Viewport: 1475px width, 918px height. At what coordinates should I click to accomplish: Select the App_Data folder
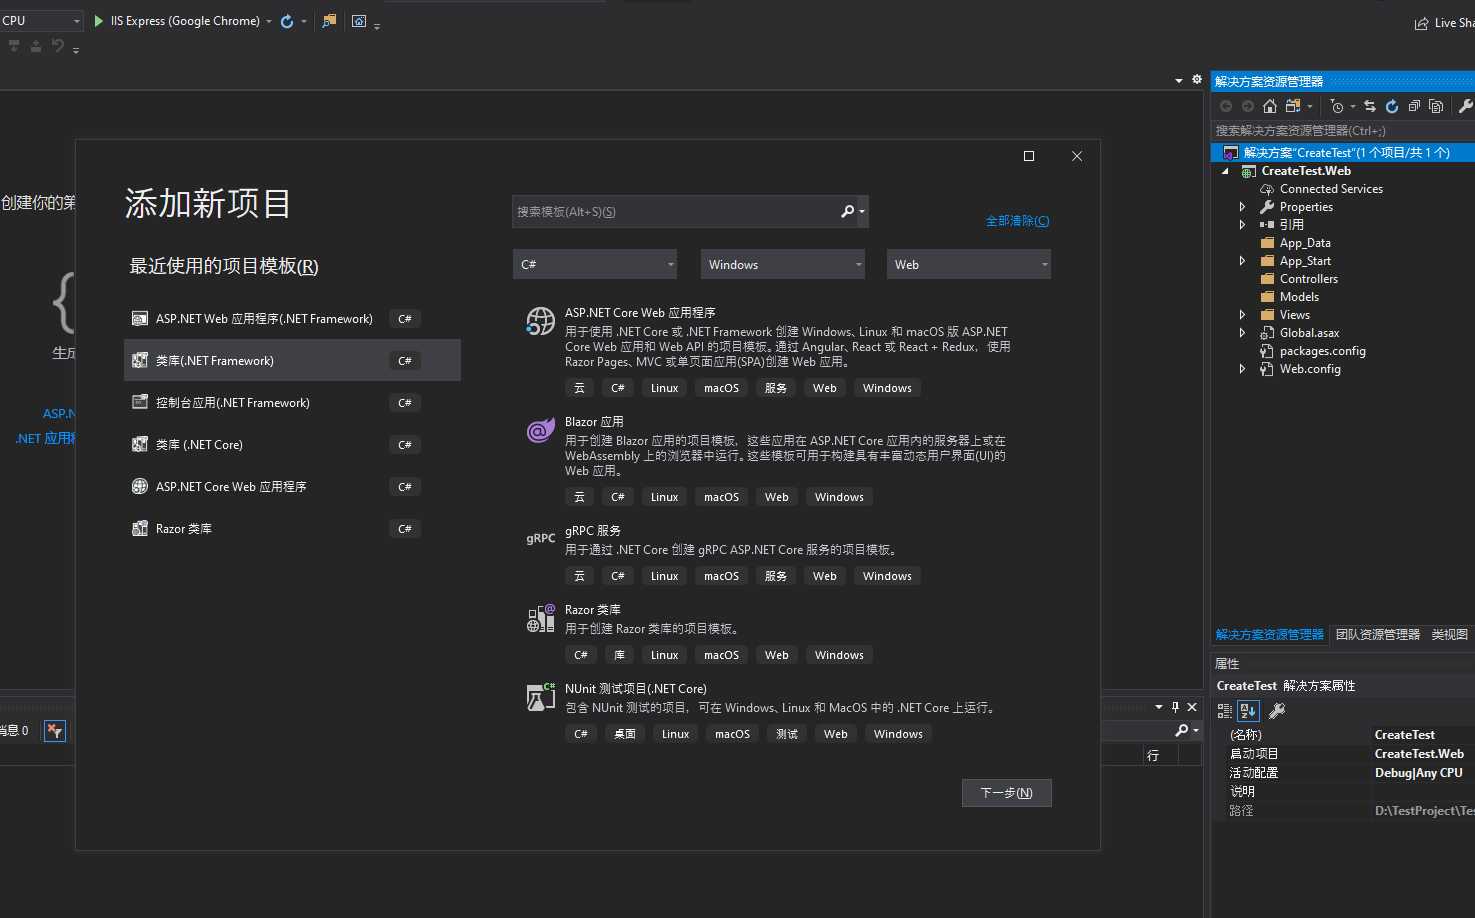pyautogui.click(x=1305, y=243)
